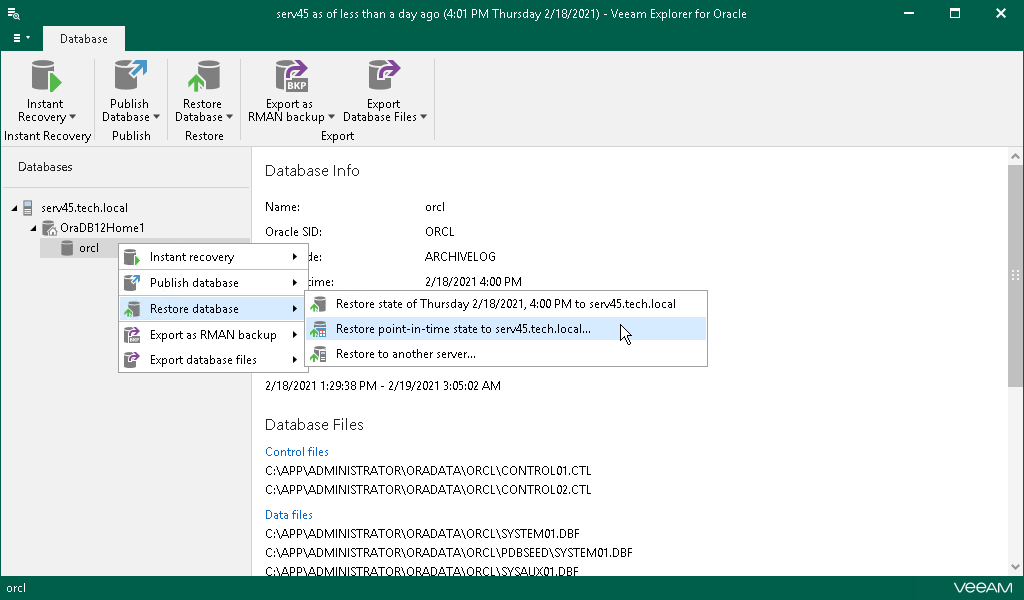This screenshot has width=1024, height=600.
Task: Expand the Export database files submenu arrow
Action: point(295,360)
